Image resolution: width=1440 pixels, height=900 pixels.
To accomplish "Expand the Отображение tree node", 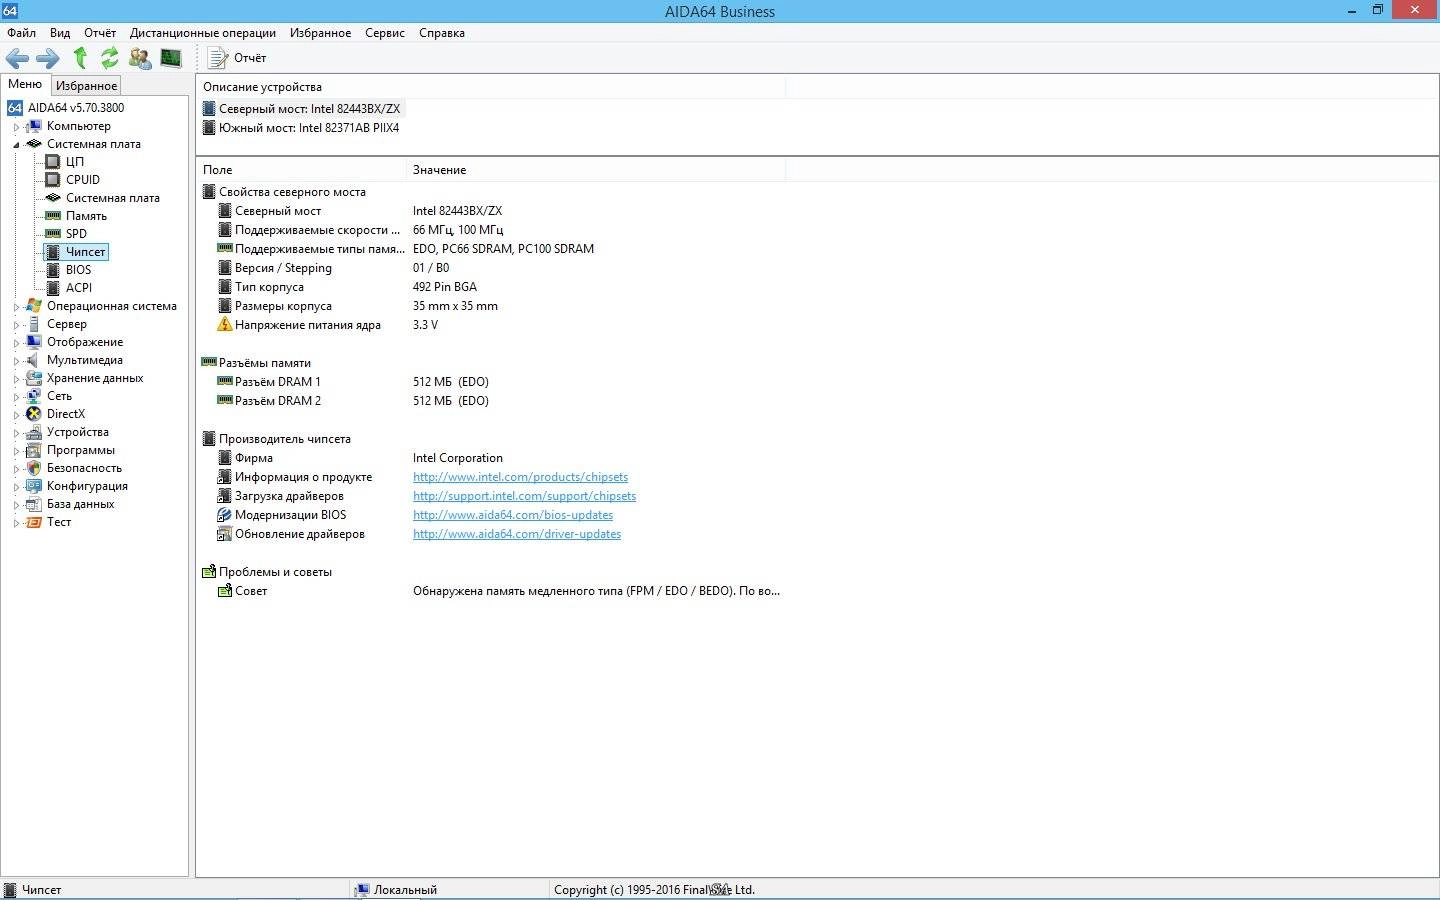I will [x=16, y=343].
